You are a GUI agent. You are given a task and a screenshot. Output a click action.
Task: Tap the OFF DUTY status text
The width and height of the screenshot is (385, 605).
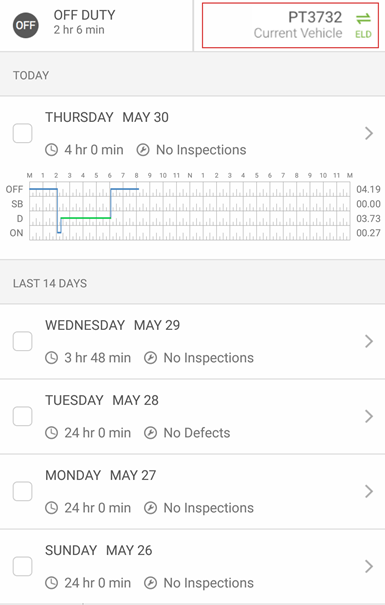click(x=84, y=15)
